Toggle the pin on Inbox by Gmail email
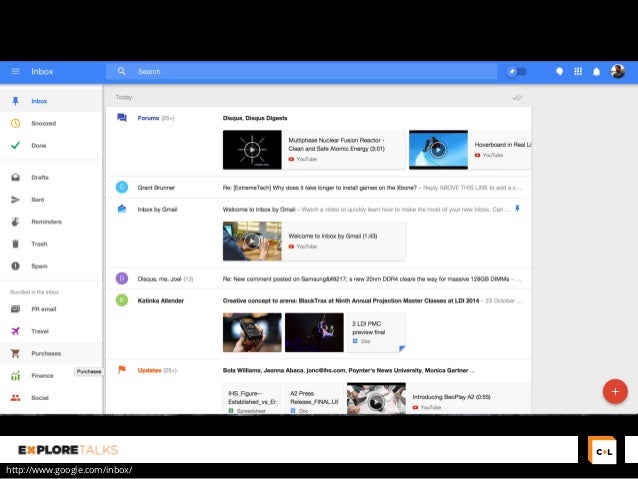Viewport: 638px width, 479px height. (x=517, y=209)
